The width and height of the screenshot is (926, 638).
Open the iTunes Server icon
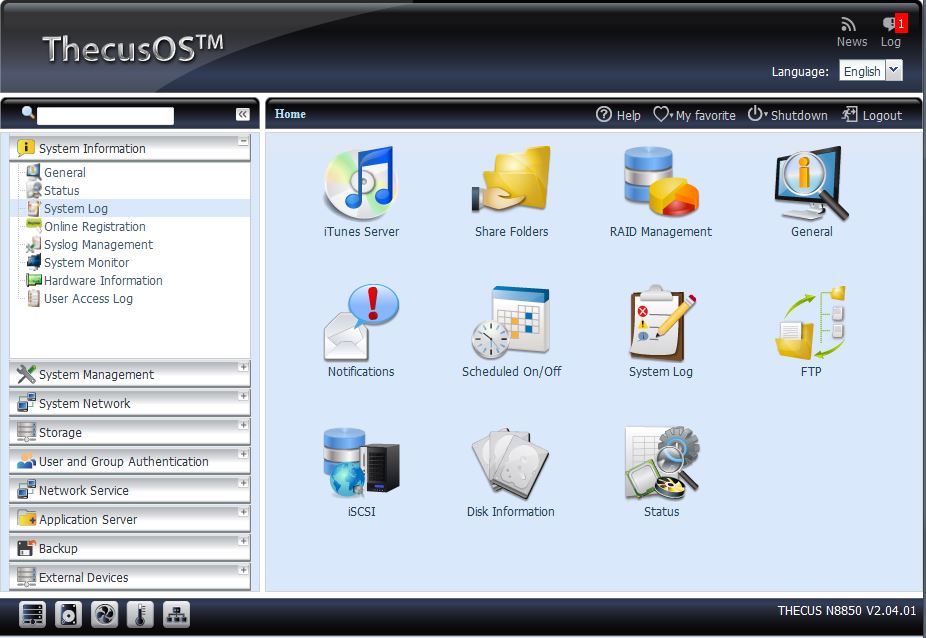[361, 184]
